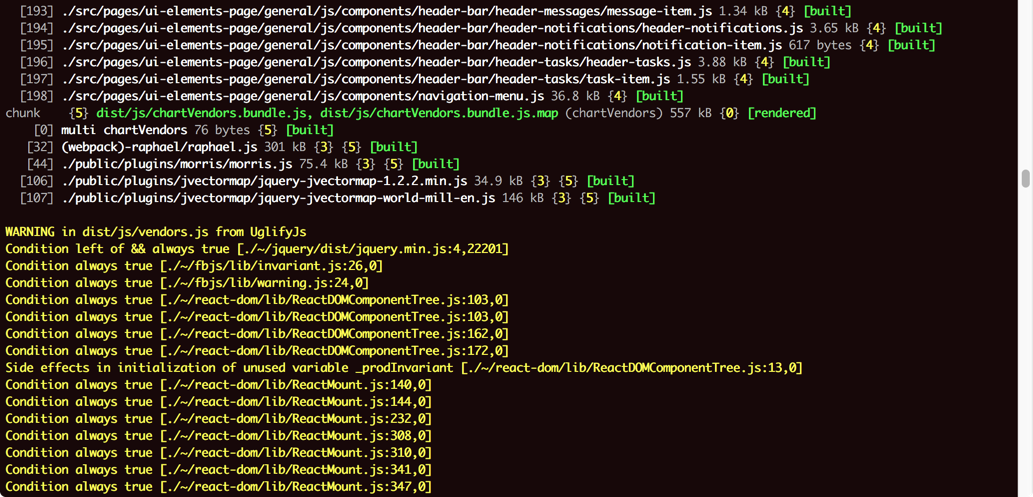
Task: Click the "3.65 kB" size value
Action: pos(834,28)
